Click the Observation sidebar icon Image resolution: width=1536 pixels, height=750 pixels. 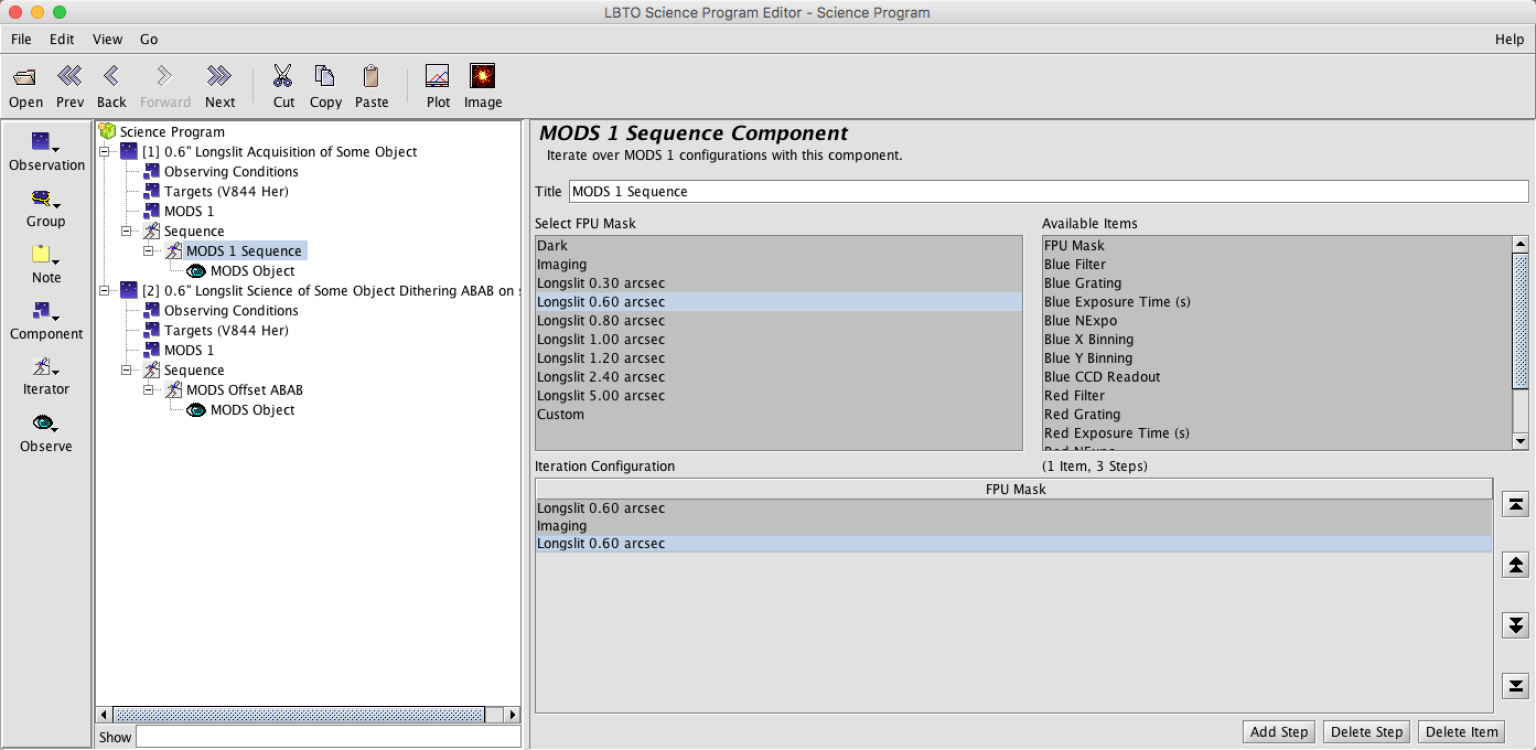pos(41,141)
